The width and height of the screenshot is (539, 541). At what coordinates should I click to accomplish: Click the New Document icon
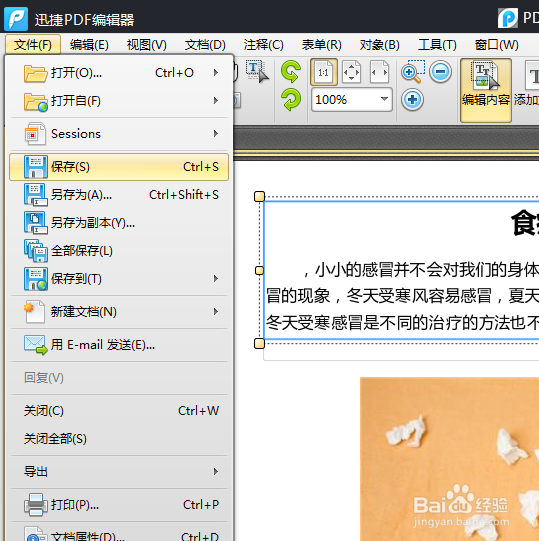coord(34,312)
